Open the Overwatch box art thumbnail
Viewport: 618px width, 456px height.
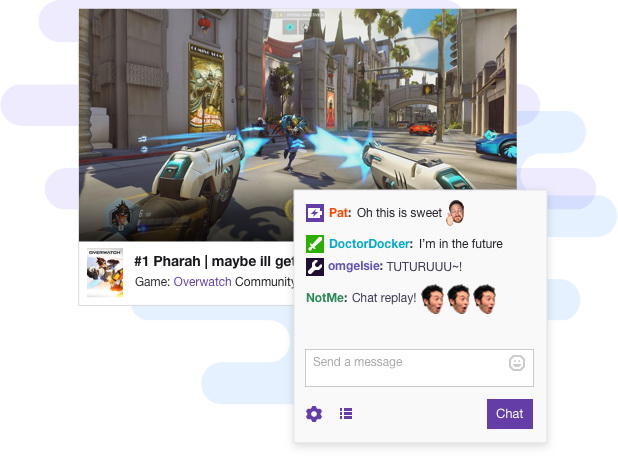[x=105, y=272]
